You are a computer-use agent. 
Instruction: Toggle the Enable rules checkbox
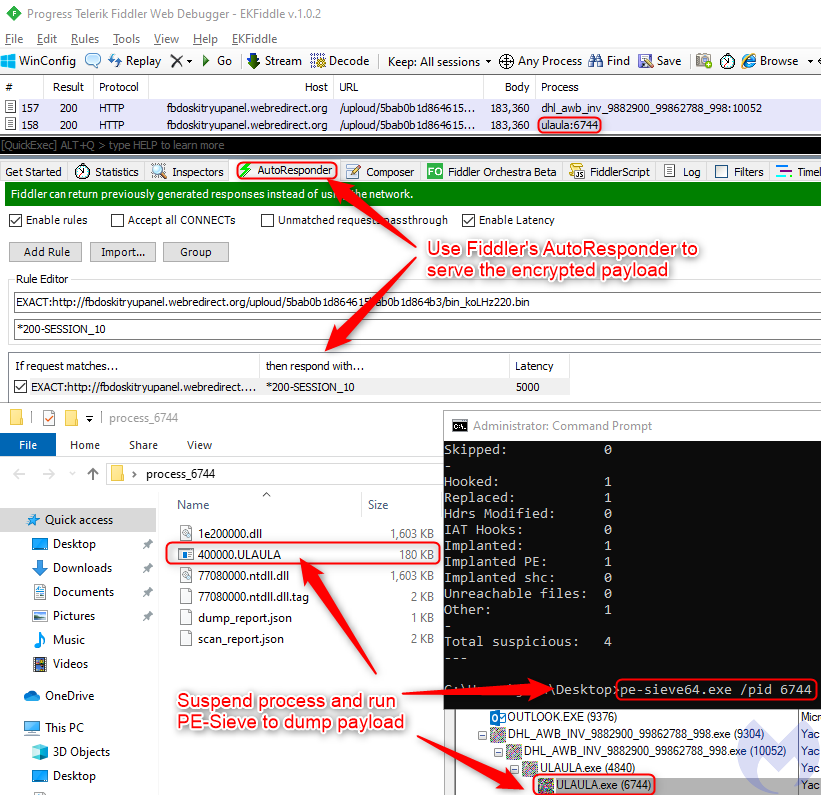pyautogui.click(x=15, y=220)
